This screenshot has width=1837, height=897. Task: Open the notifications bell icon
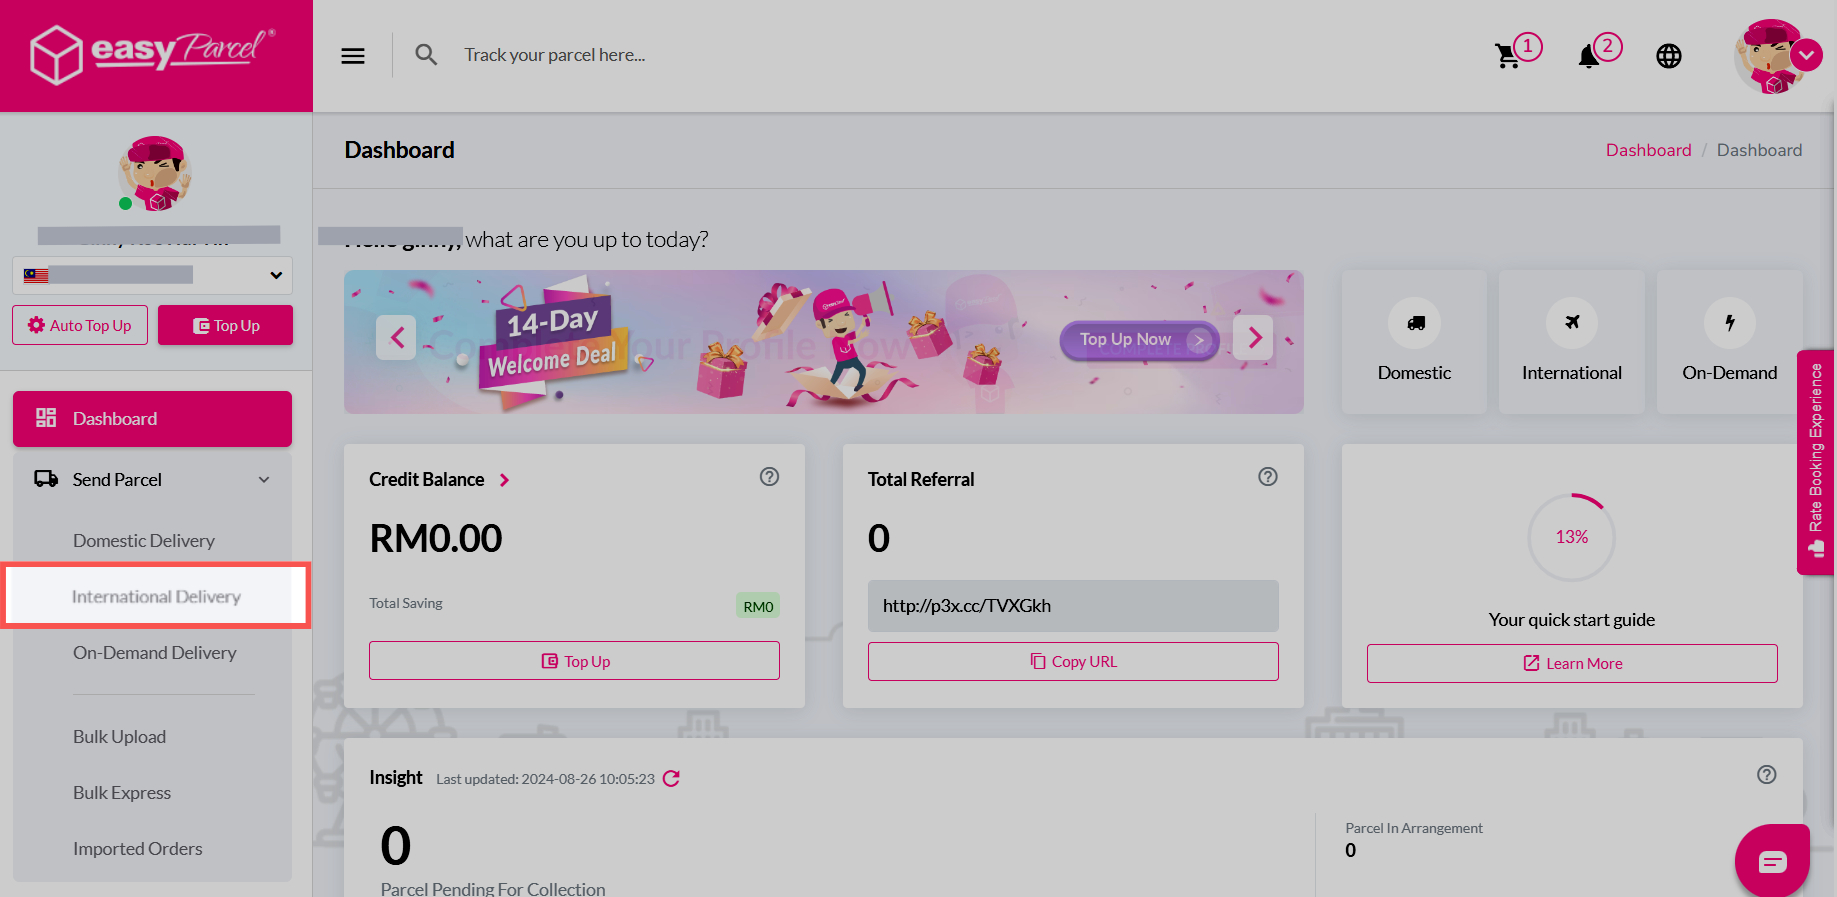point(1588,56)
